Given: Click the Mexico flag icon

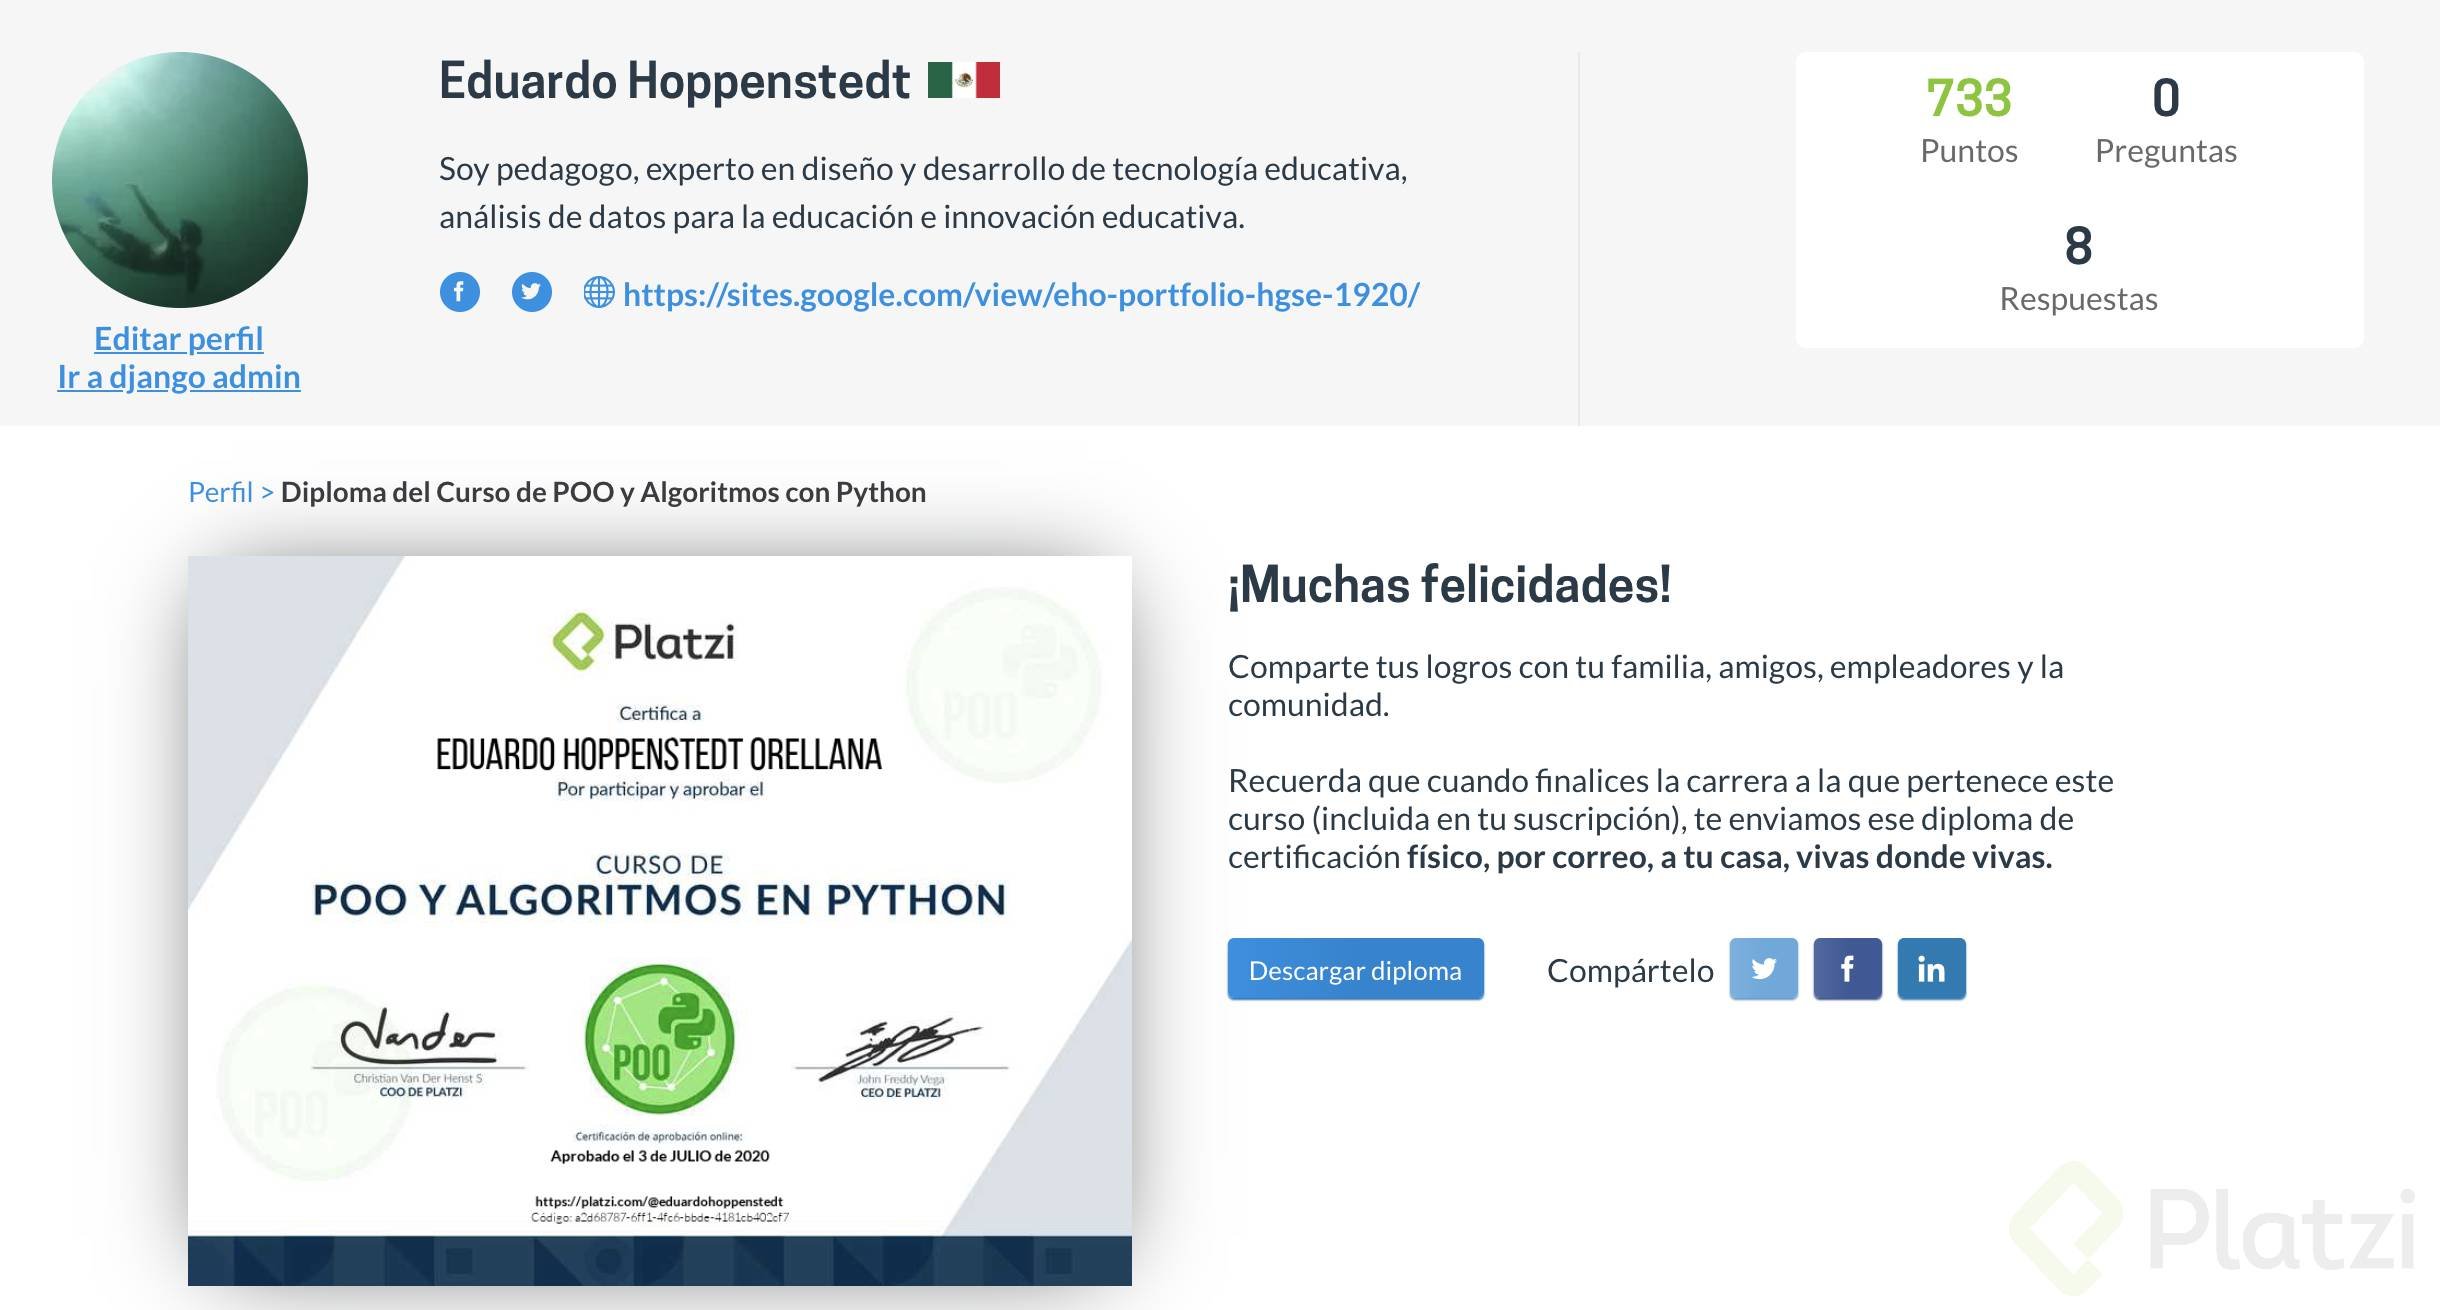Looking at the screenshot, I should 964,80.
